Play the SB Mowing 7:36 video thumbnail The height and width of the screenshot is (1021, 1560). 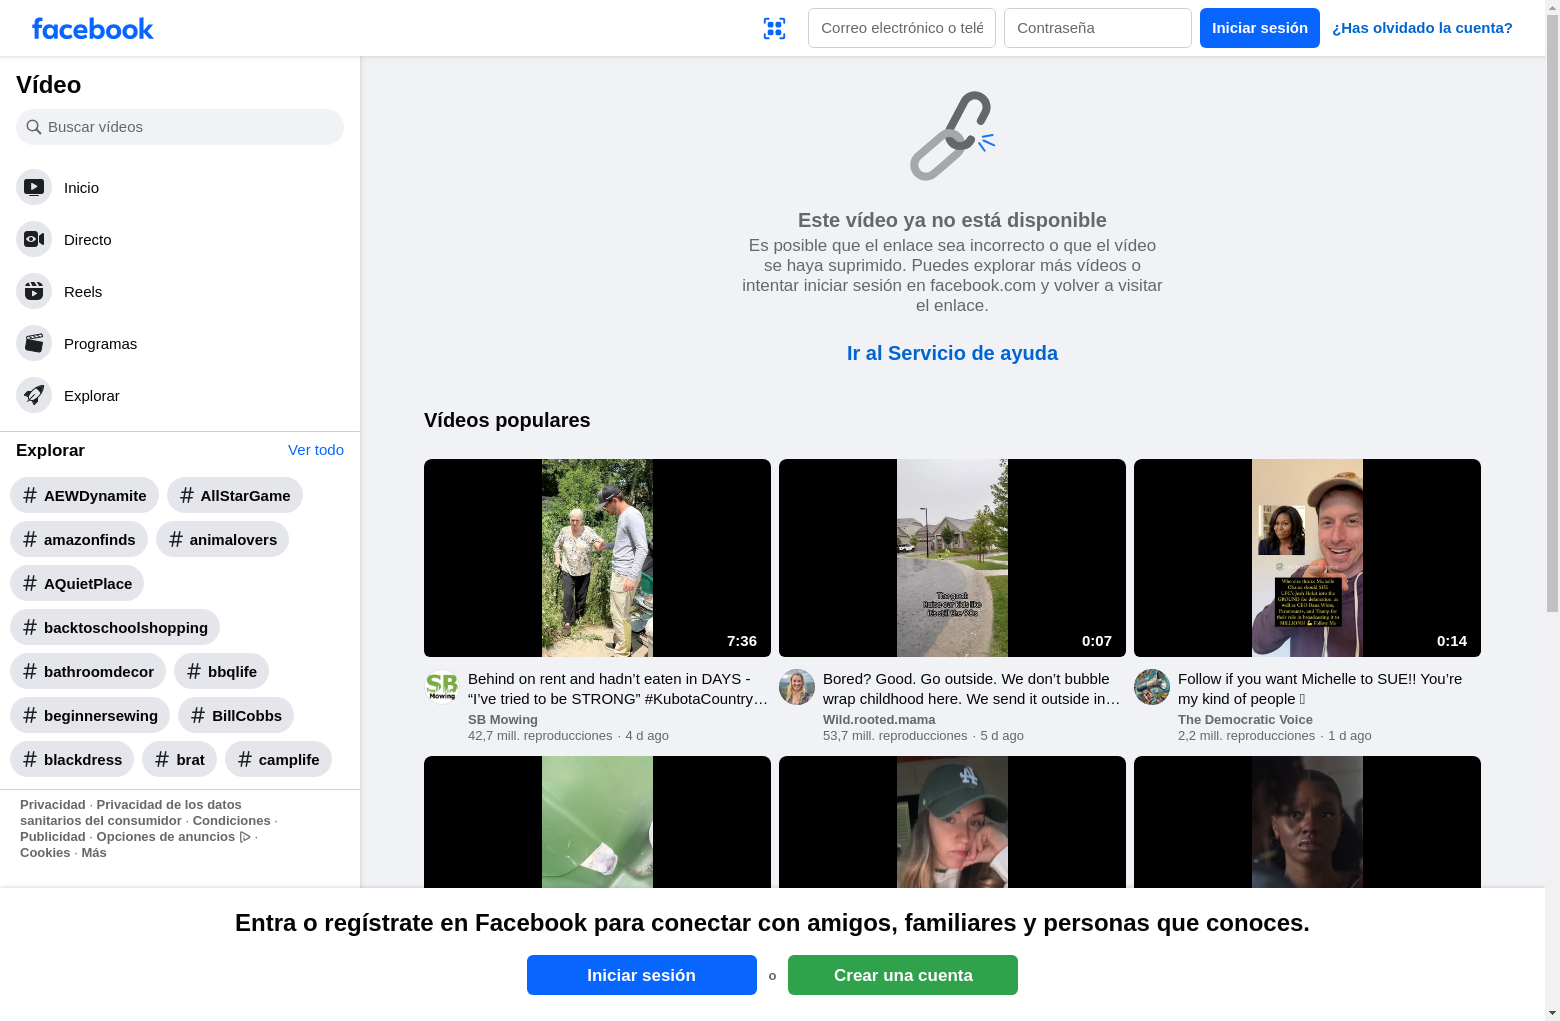click(x=597, y=558)
